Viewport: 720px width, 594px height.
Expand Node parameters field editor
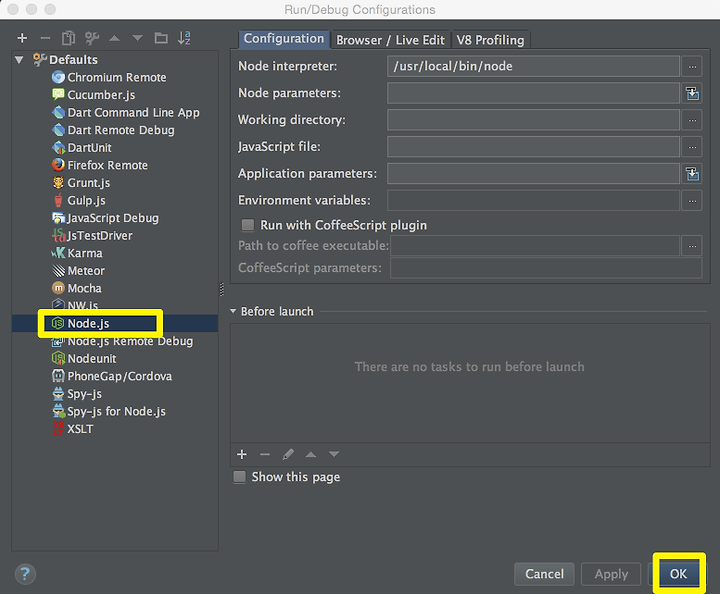pos(692,94)
